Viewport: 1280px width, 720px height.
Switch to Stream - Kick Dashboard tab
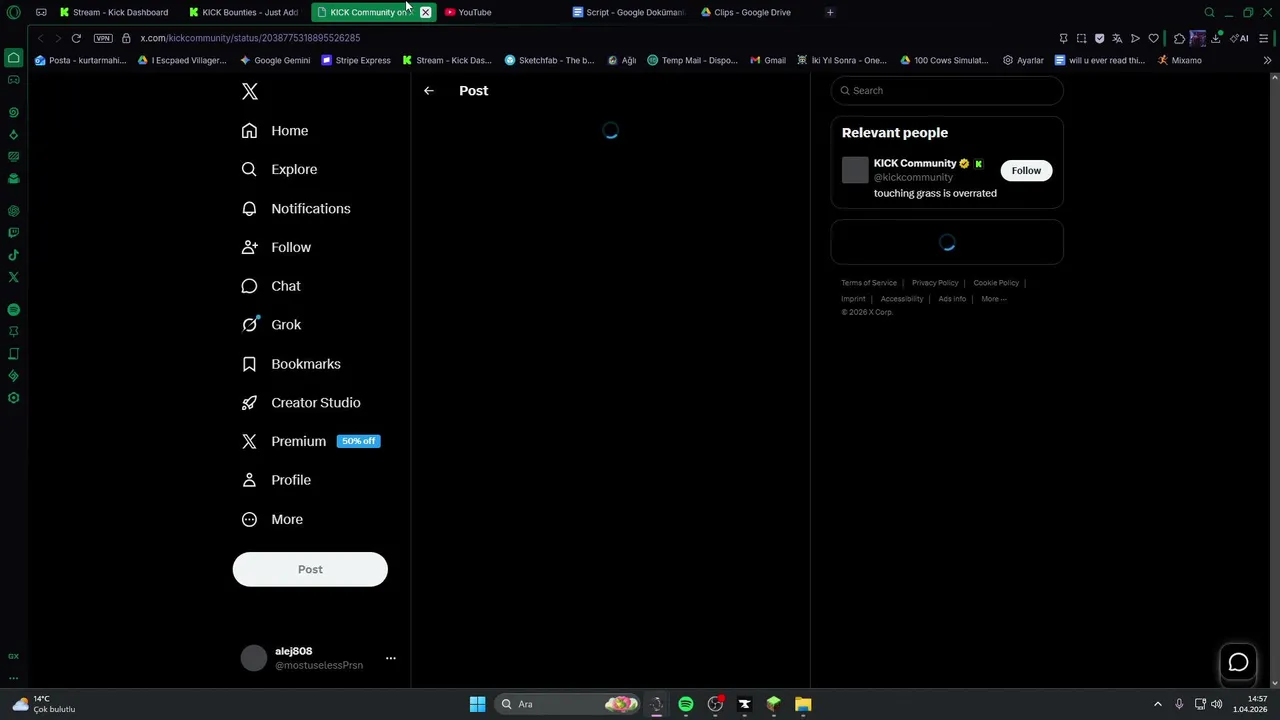click(x=113, y=12)
